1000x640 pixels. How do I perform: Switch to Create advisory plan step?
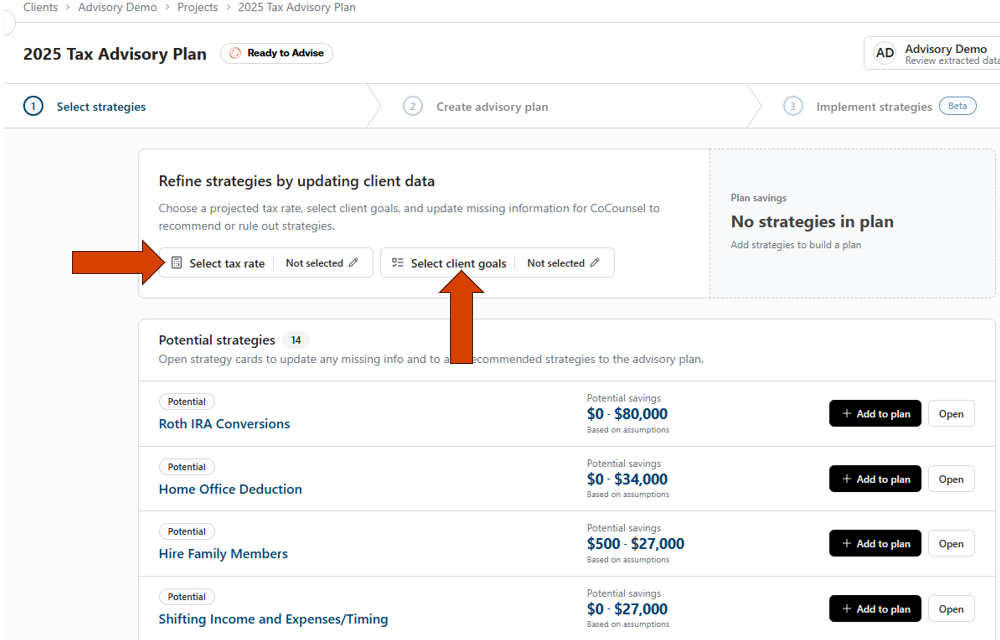pyautogui.click(x=491, y=107)
